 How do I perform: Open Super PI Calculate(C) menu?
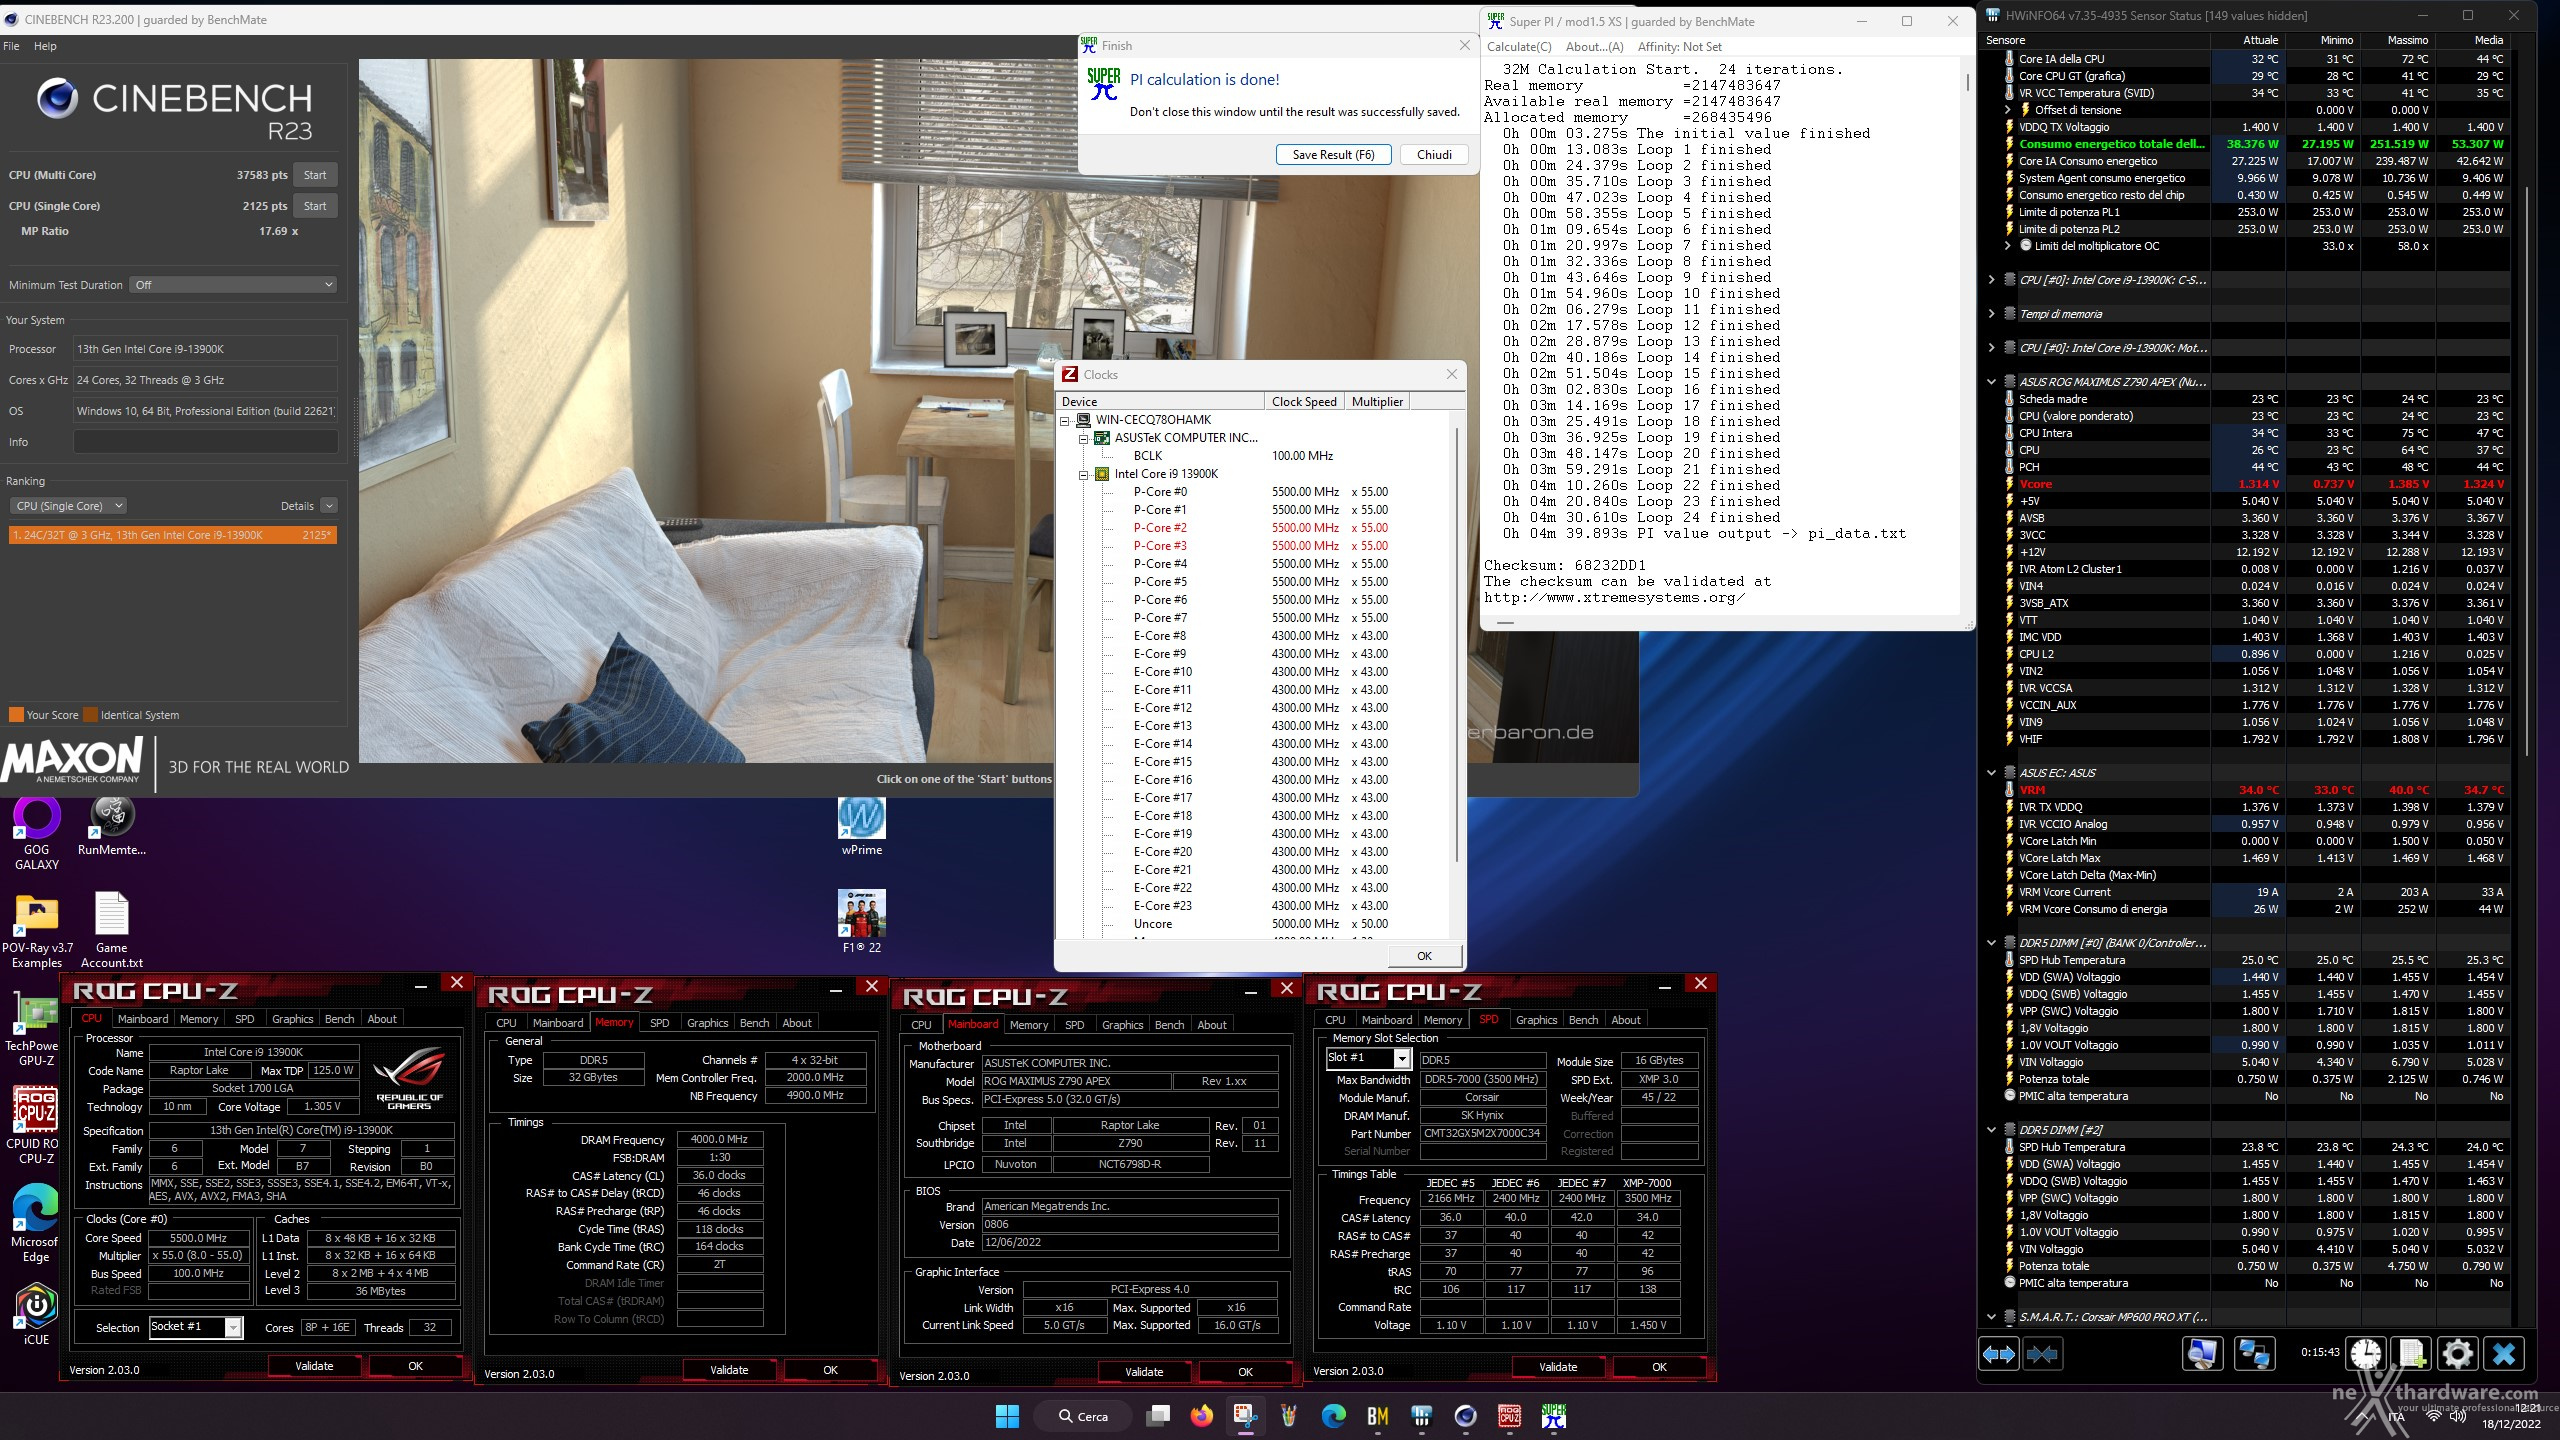point(1519,47)
